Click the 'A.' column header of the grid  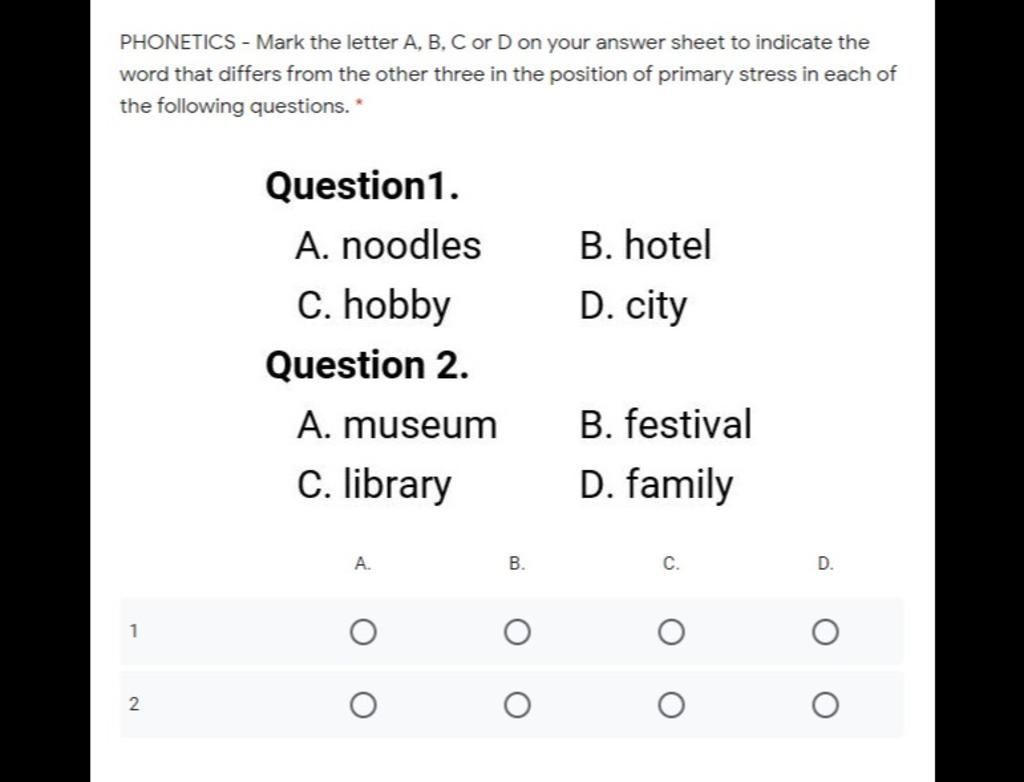pos(363,563)
